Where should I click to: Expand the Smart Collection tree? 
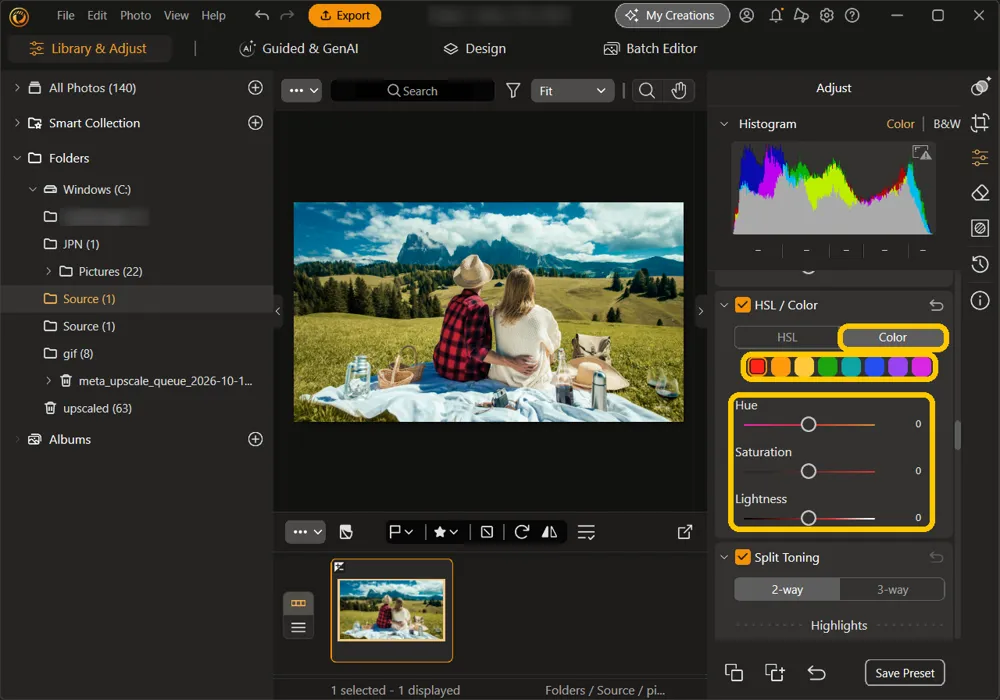pos(17,123)
